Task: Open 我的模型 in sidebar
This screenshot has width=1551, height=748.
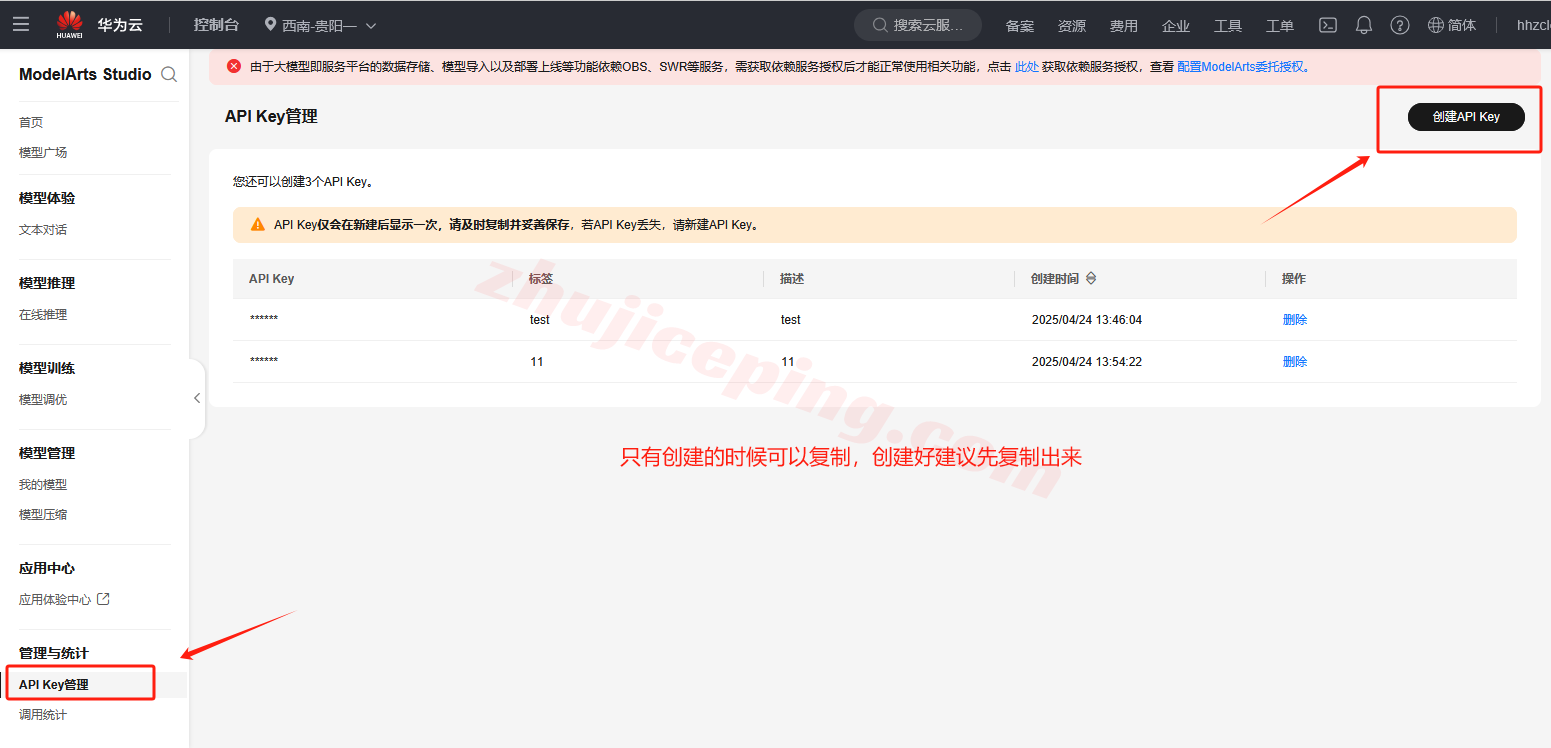Action: (x=43, y=484)
